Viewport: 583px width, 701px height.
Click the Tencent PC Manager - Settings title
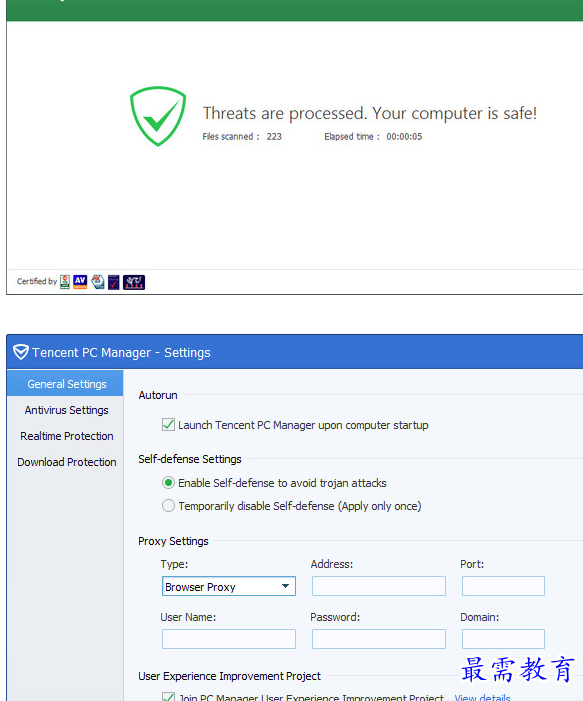click(x=121, y=353)
